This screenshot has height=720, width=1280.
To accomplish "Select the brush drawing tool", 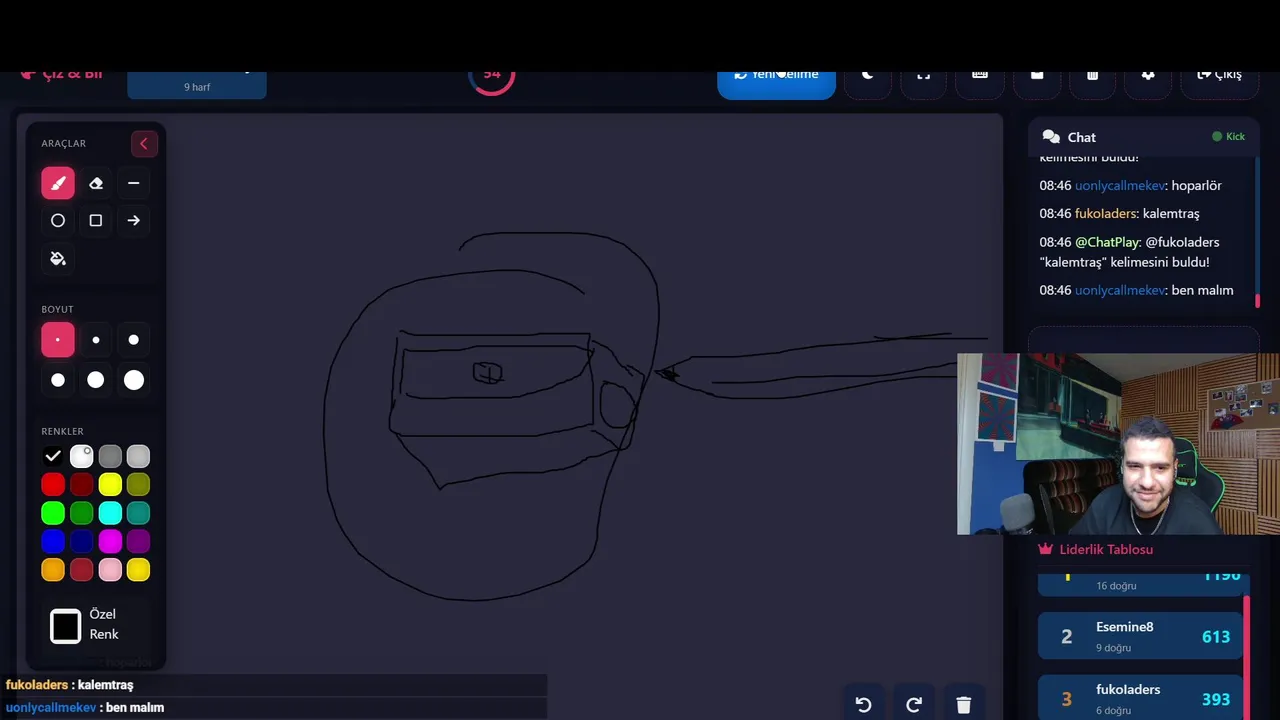I will point(58,183).
